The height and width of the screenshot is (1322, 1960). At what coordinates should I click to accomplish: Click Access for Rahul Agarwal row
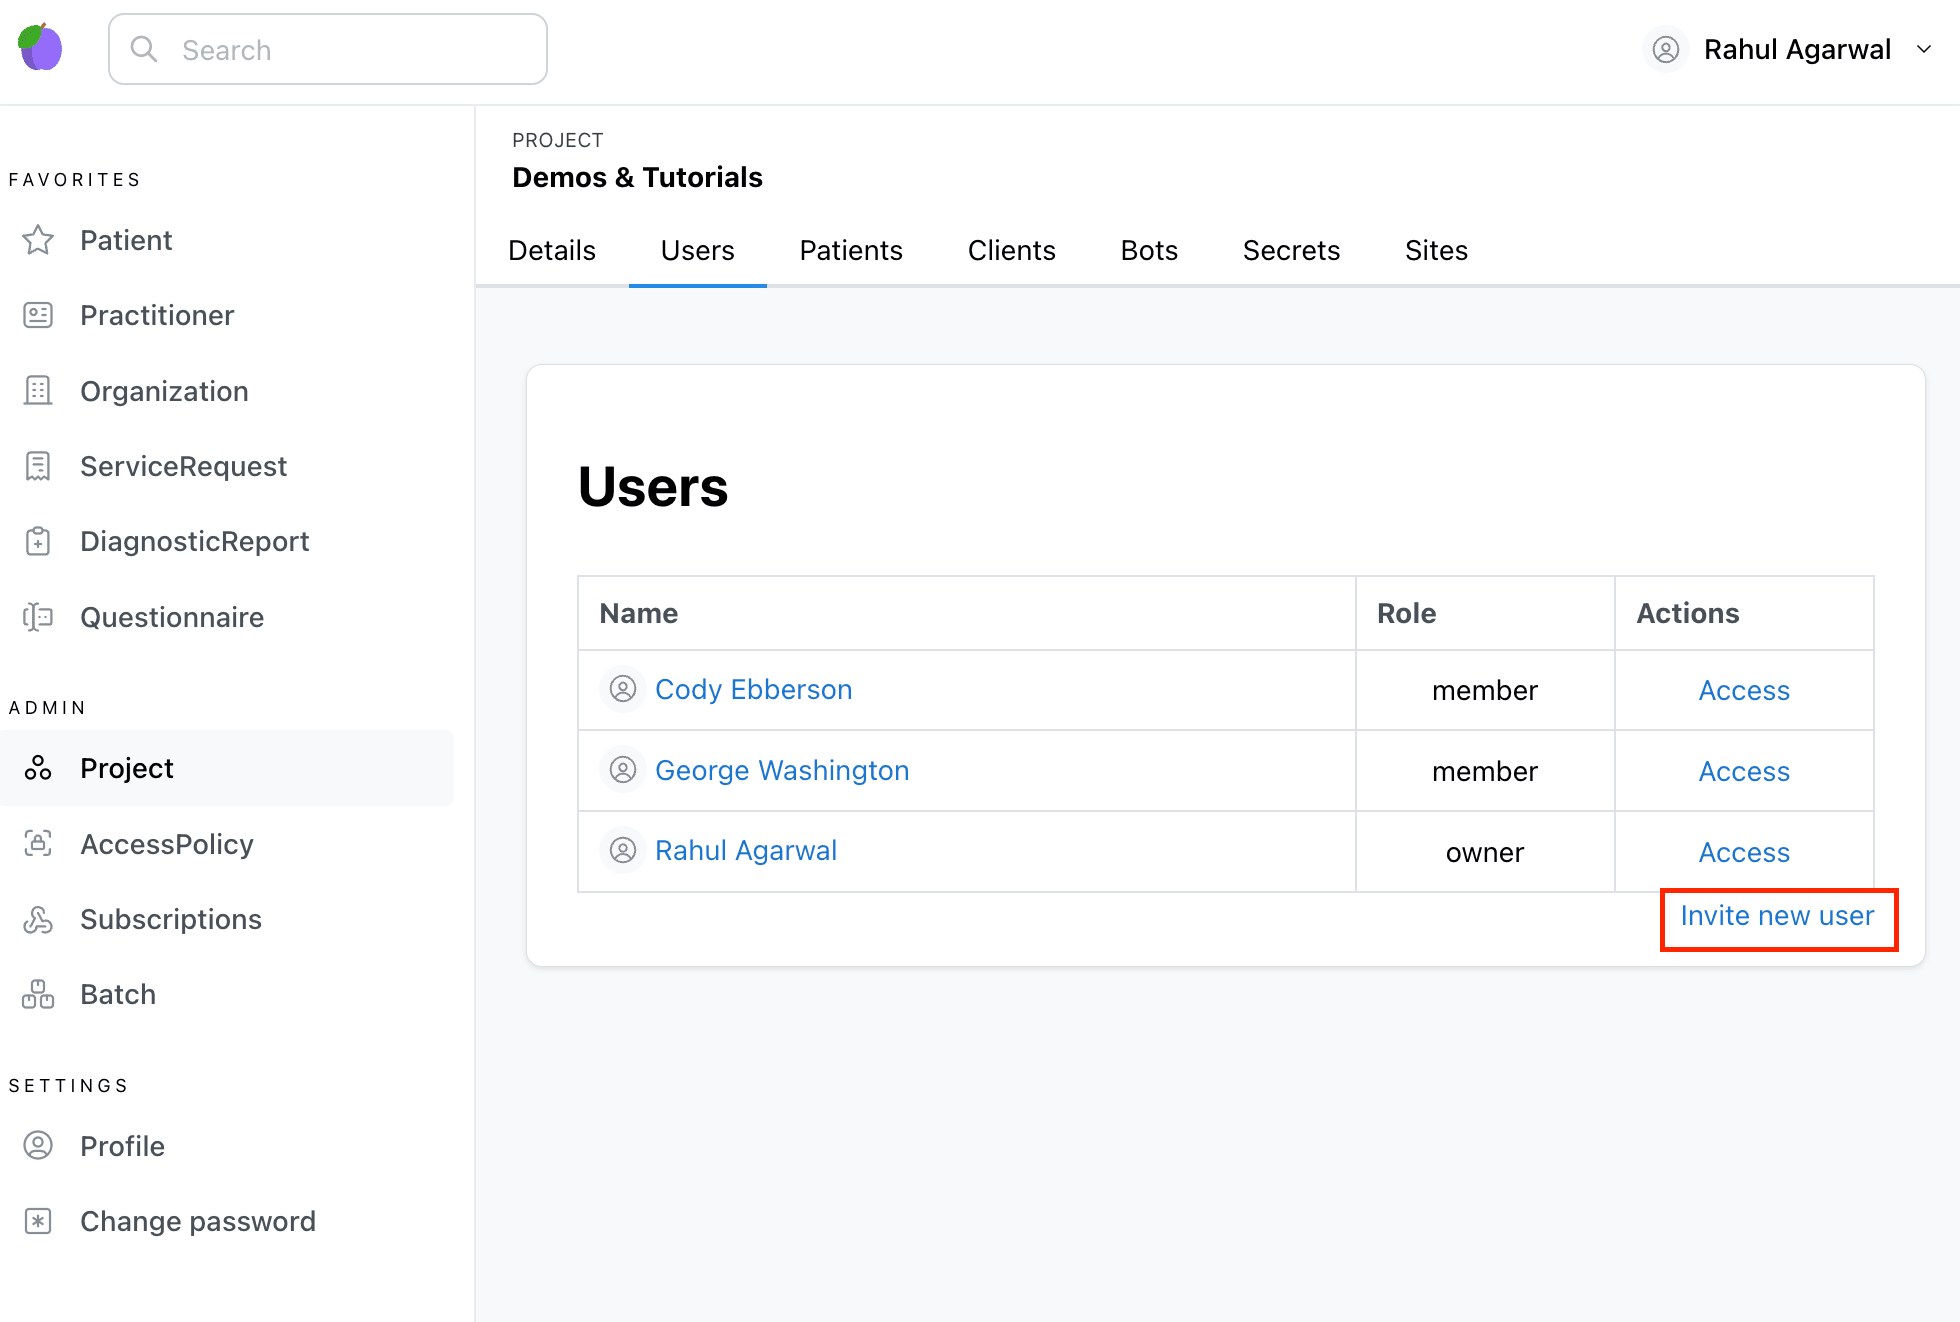1743,852
